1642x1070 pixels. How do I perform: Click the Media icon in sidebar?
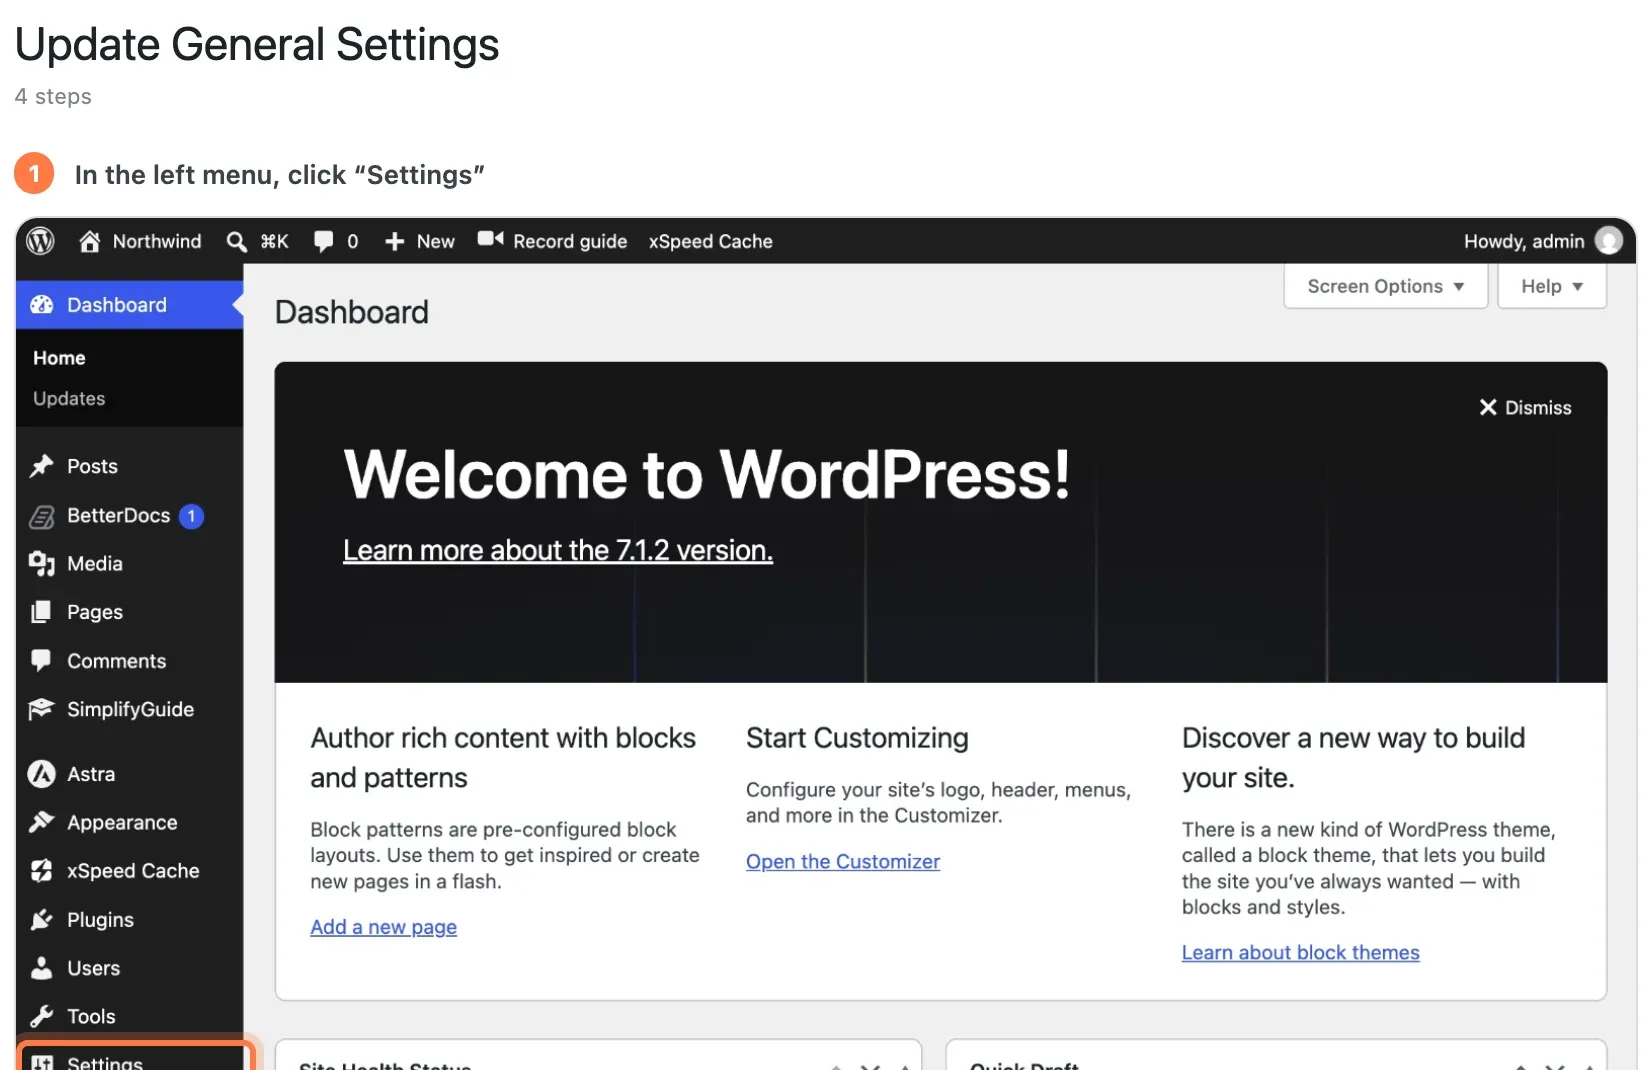click(x=42, y=564)
